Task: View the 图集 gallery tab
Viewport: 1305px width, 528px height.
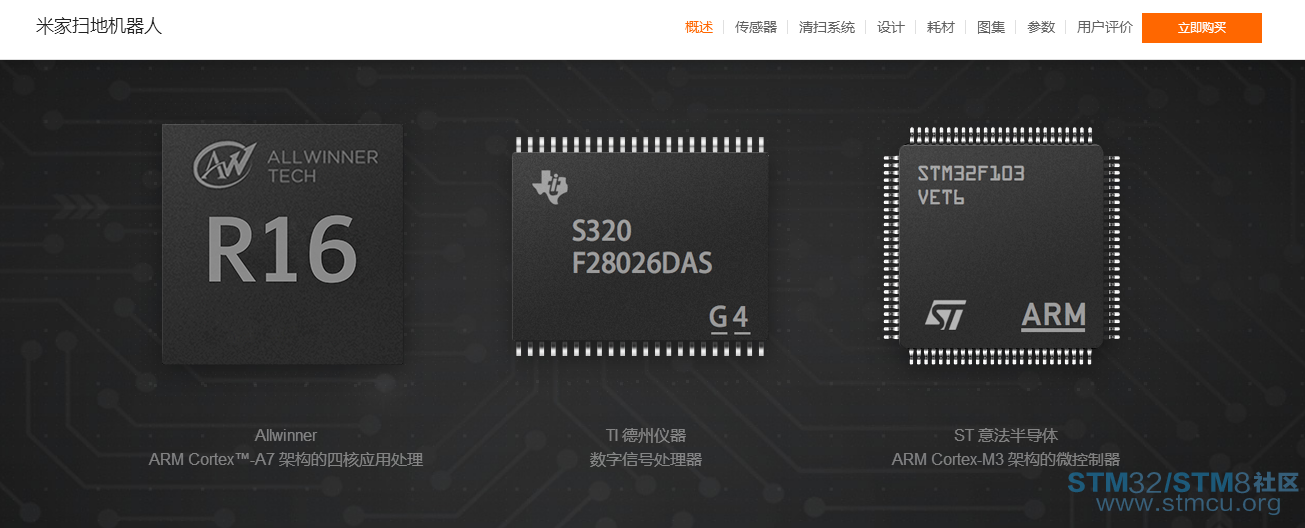Action: pyautogui.click(x=991, y=27)
